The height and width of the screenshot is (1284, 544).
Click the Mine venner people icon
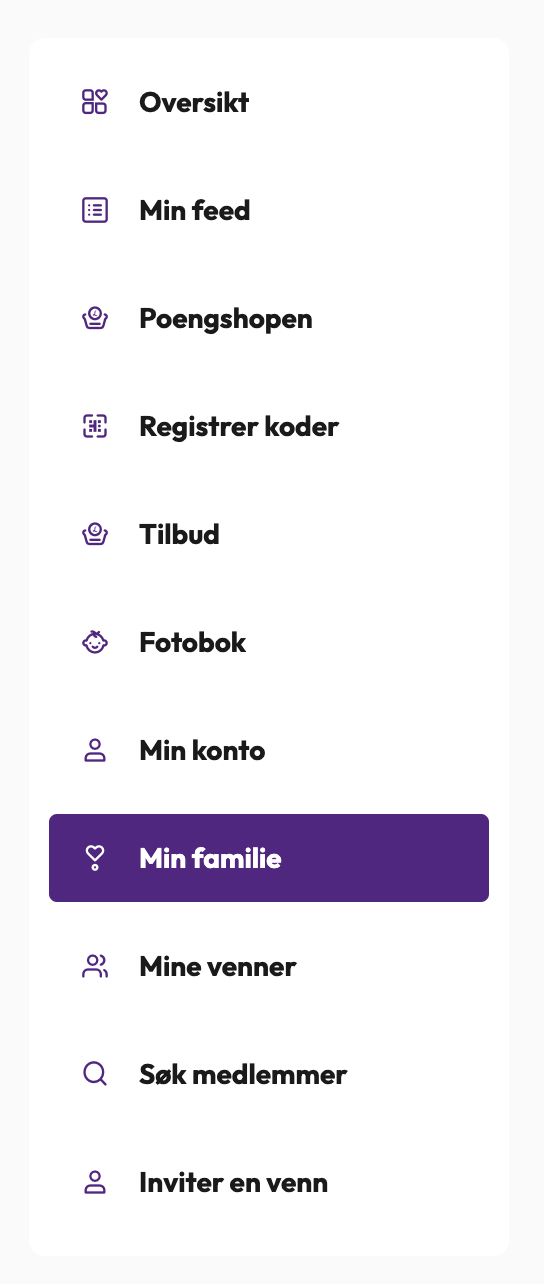[x=94, y=966]
